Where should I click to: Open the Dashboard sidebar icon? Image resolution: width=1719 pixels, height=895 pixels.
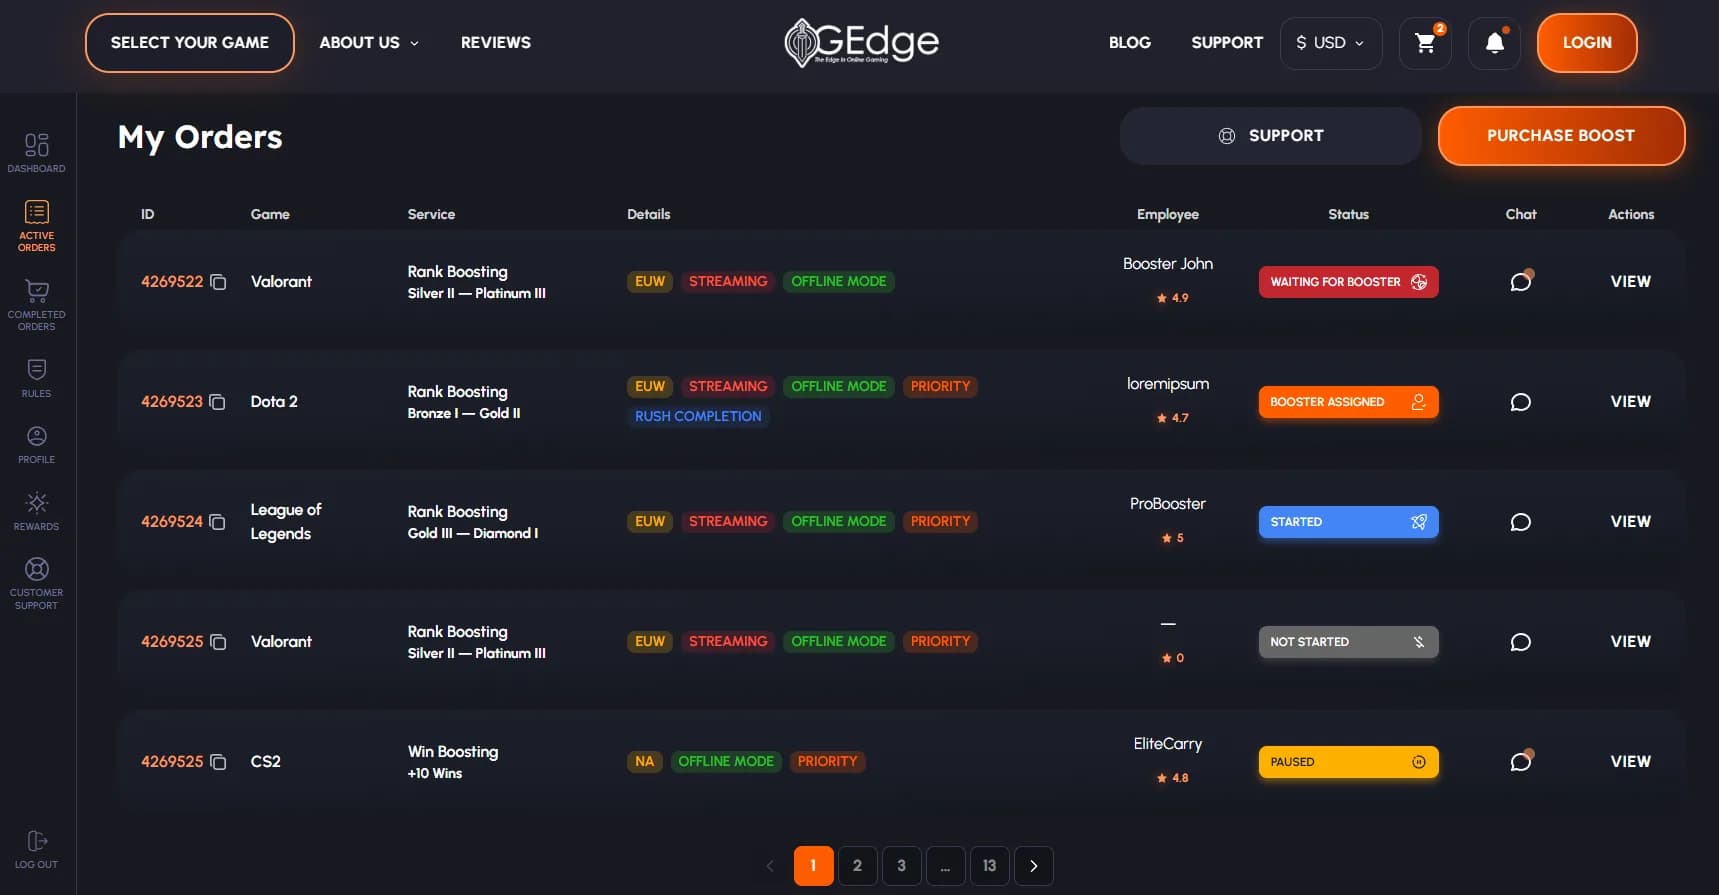(36, 153)
